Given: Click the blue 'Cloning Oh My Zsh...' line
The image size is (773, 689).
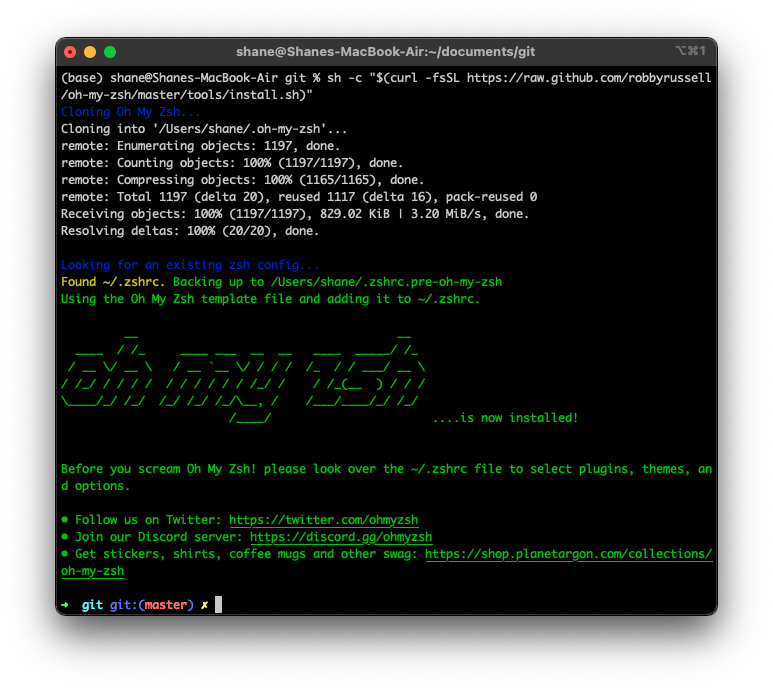Looking at the screenshot, I should tap(131, 112).
